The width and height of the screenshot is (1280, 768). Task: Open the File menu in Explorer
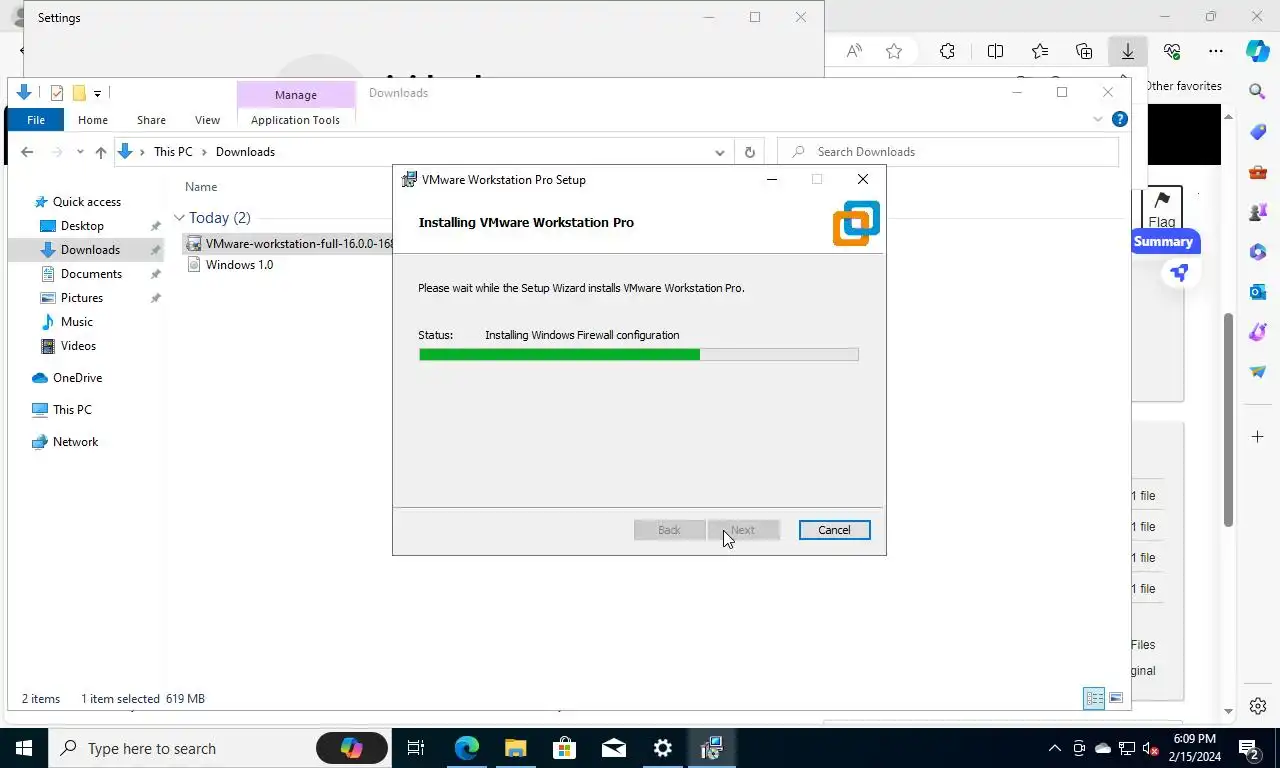click(x=36, y=120)
